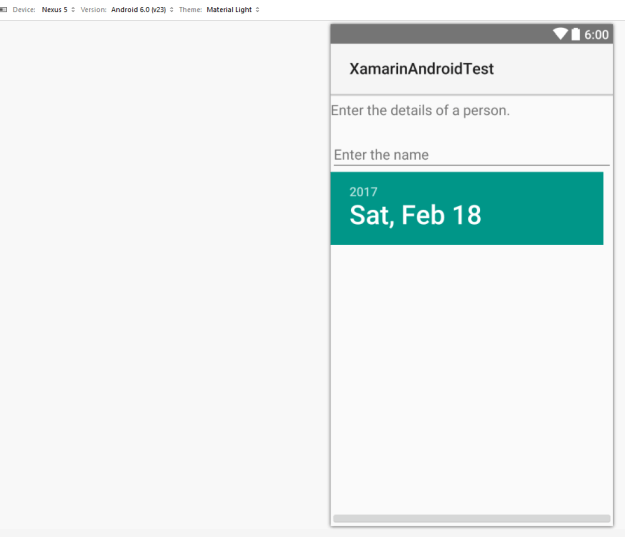Screen dimensions: 625x537
Task: Click the Wi-Fi signal icon in status bar
Action: point(560,34)
